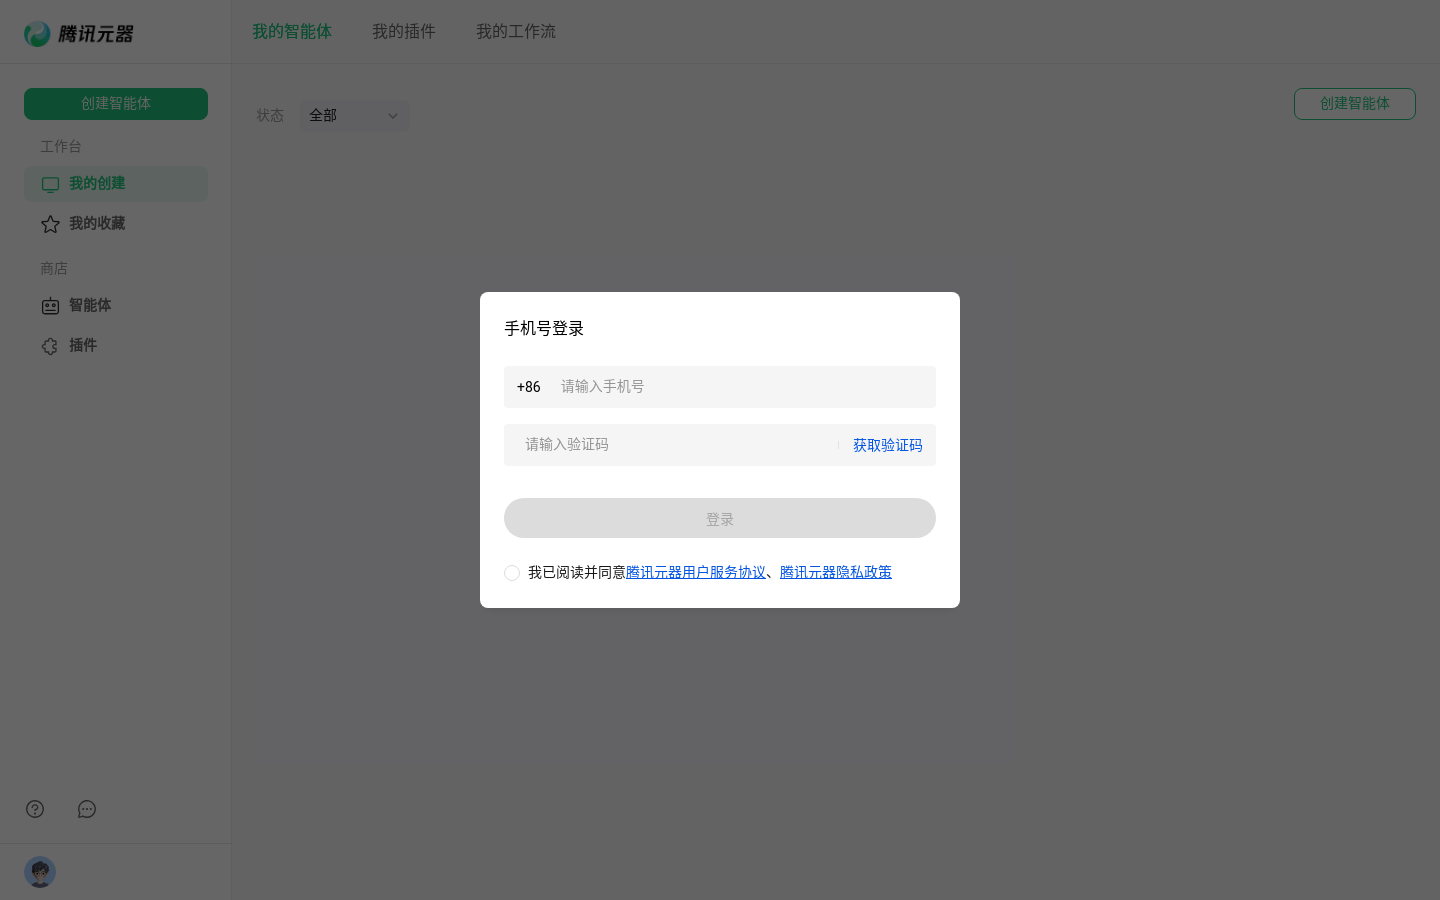Open the feedback chat bubble icon

87,809
